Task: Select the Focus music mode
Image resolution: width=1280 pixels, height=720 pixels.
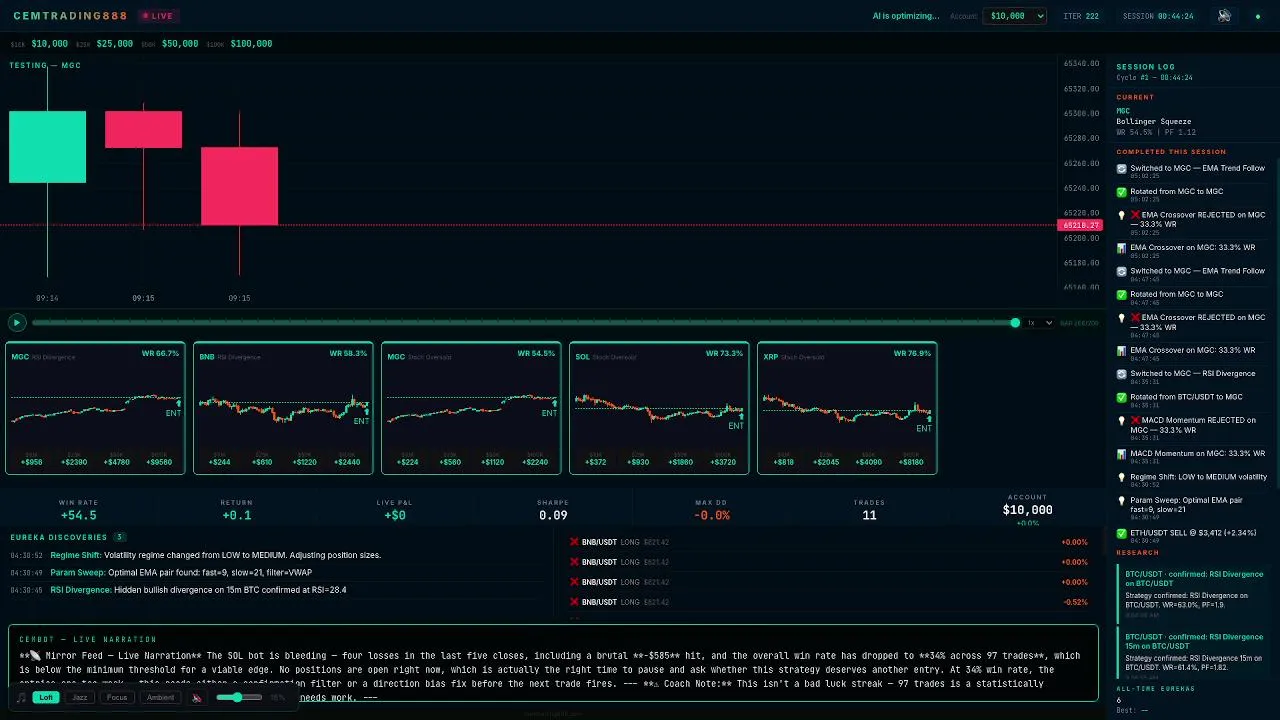Action: [x=117, y=697]
